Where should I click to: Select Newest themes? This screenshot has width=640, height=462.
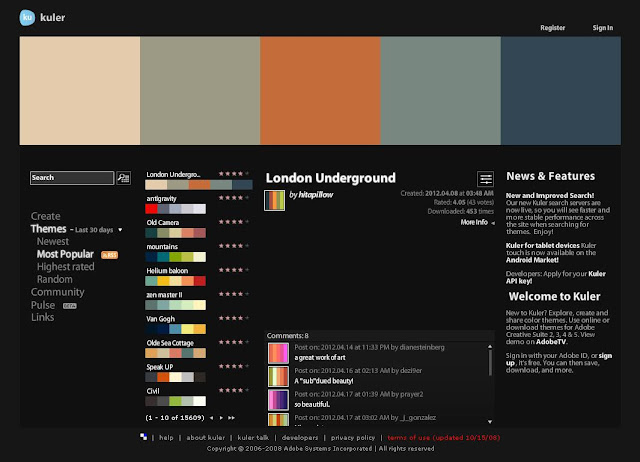pyautogui.click(x=53, y=242)
